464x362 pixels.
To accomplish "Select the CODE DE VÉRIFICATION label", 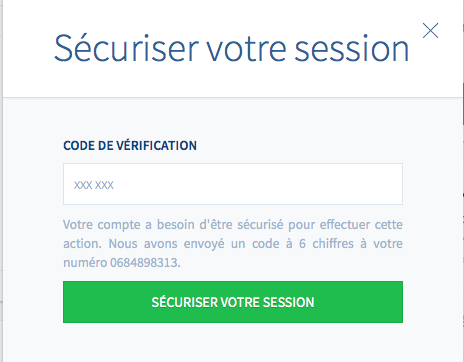I will (x=130, y=146).
